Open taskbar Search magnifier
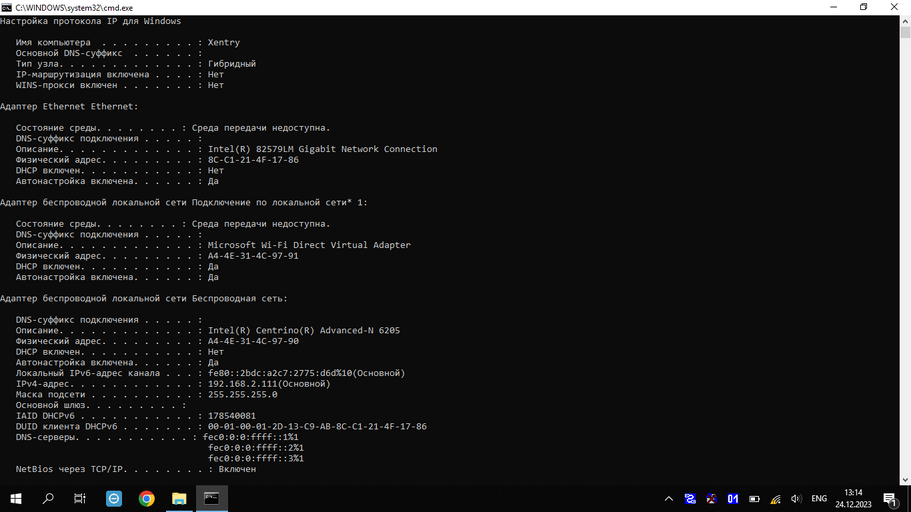Screen dimensions: 911x512 (x=48, y=499)
